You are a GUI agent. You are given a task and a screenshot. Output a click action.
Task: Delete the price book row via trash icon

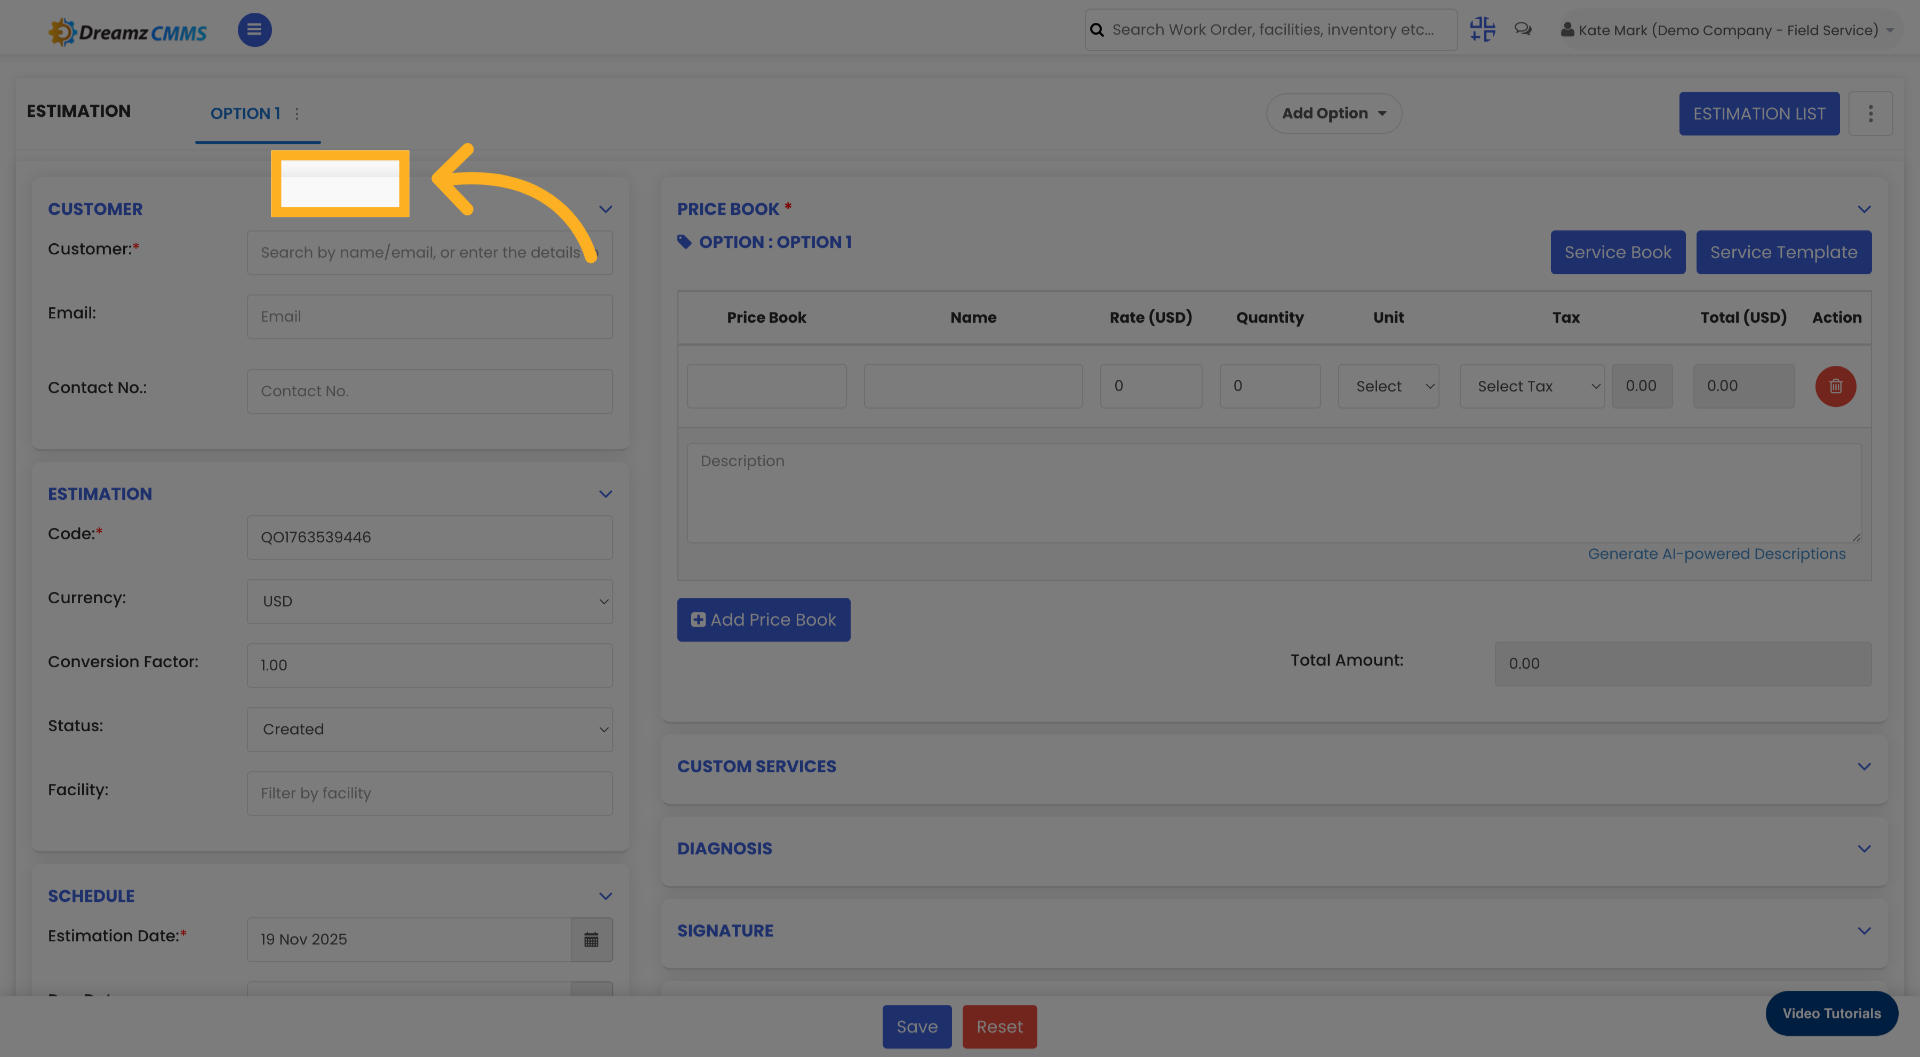tap(1835, 386)
